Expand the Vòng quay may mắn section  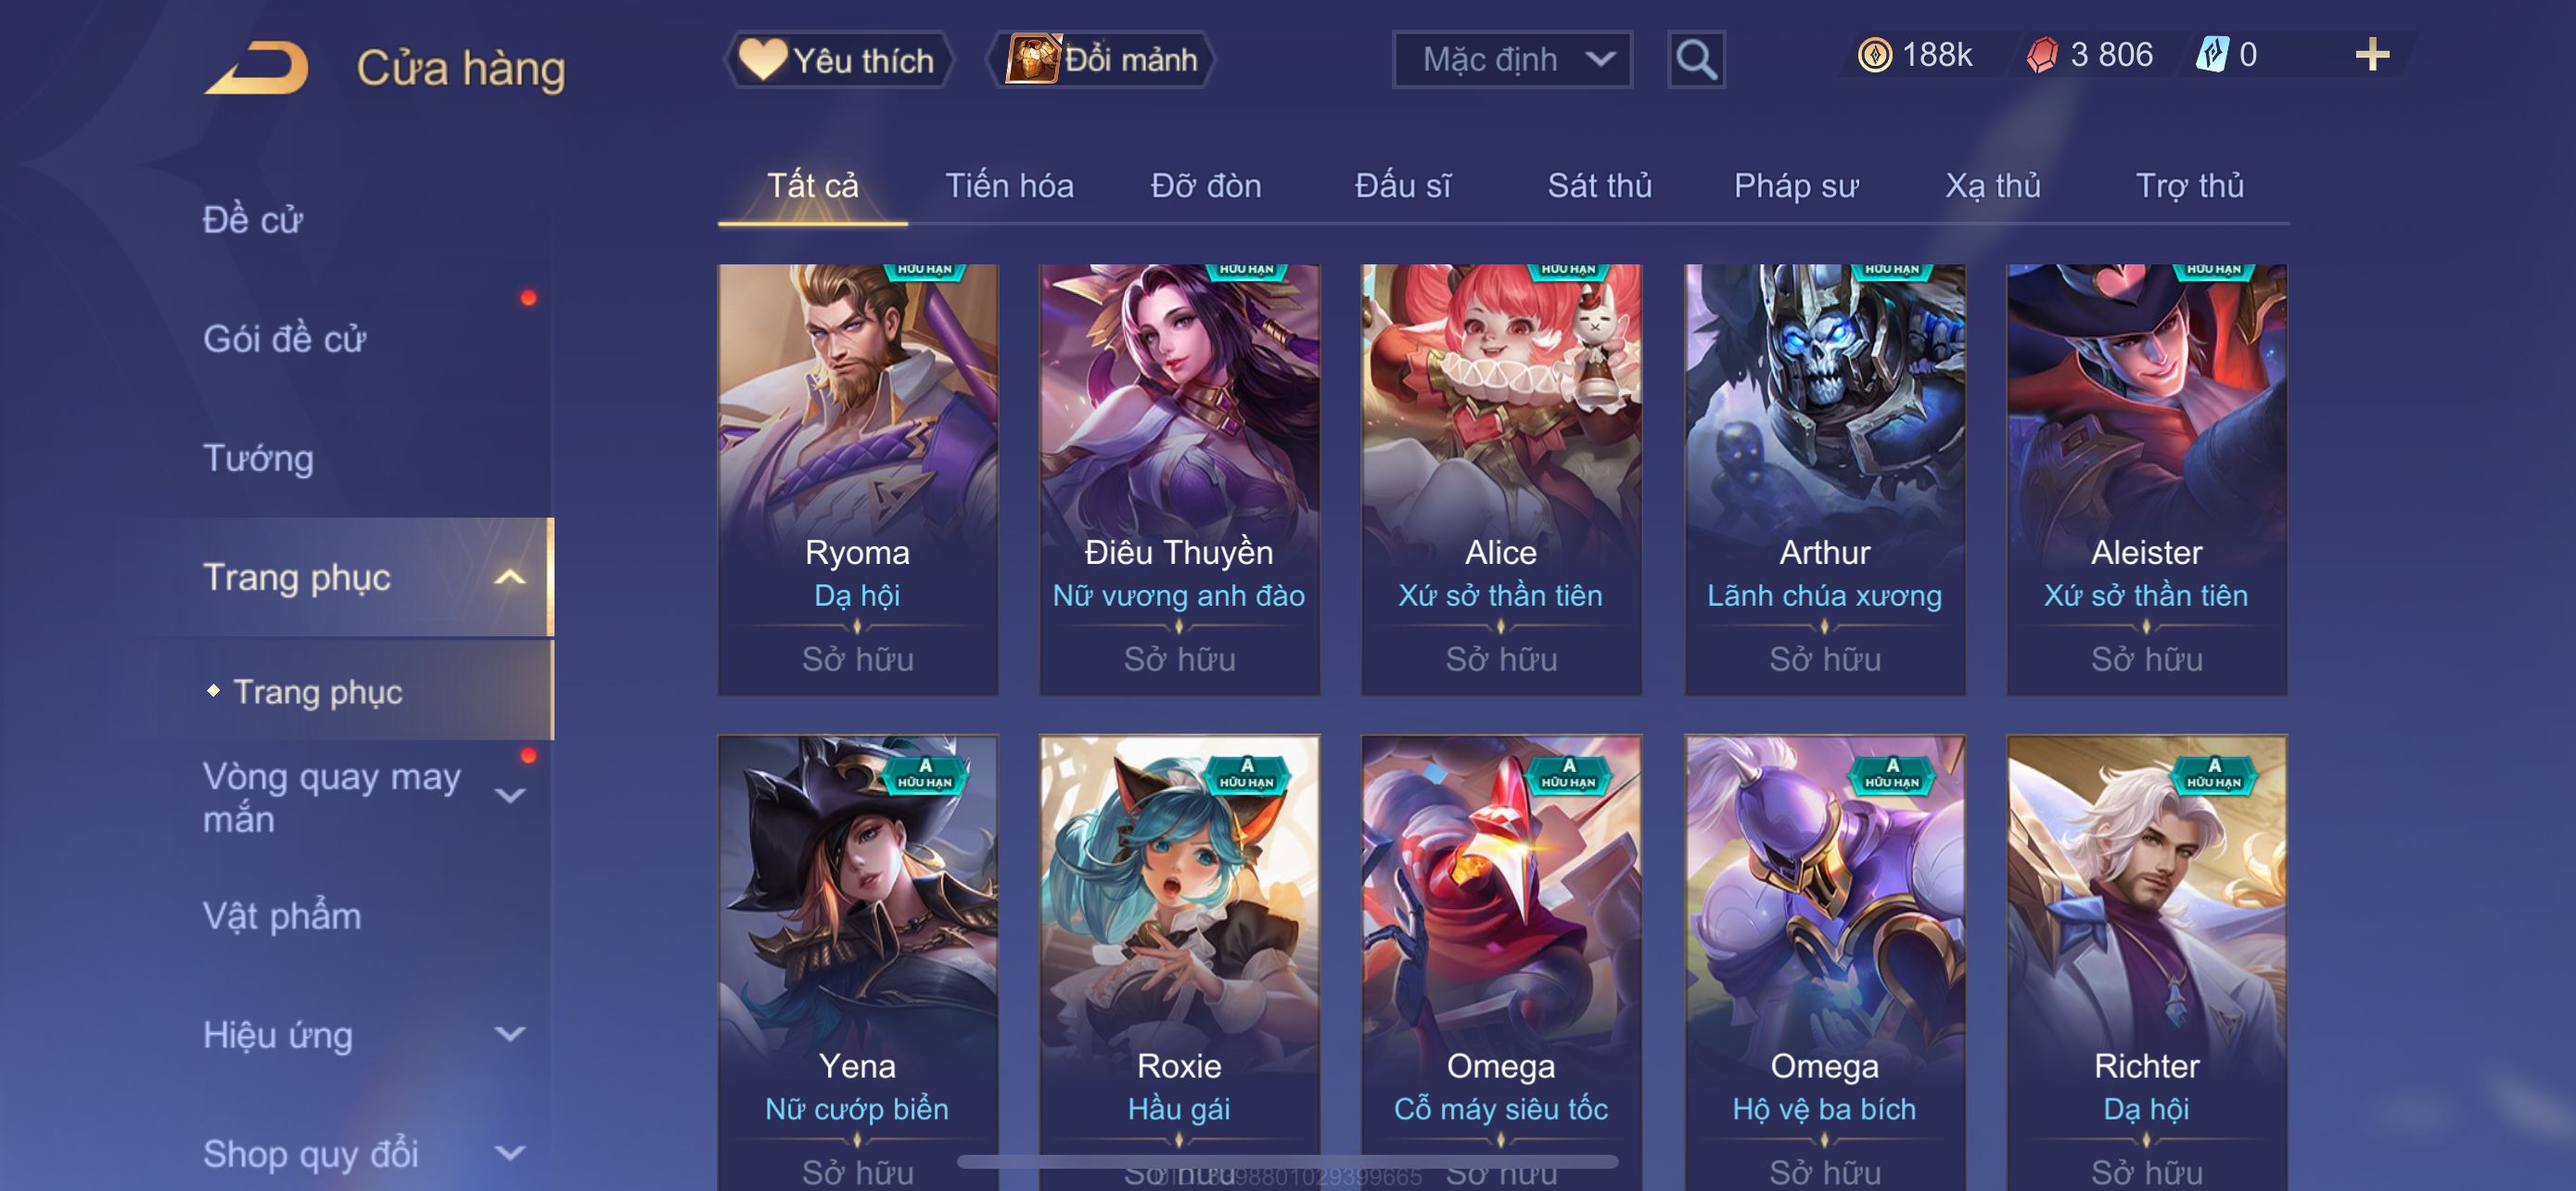(510, 796)
